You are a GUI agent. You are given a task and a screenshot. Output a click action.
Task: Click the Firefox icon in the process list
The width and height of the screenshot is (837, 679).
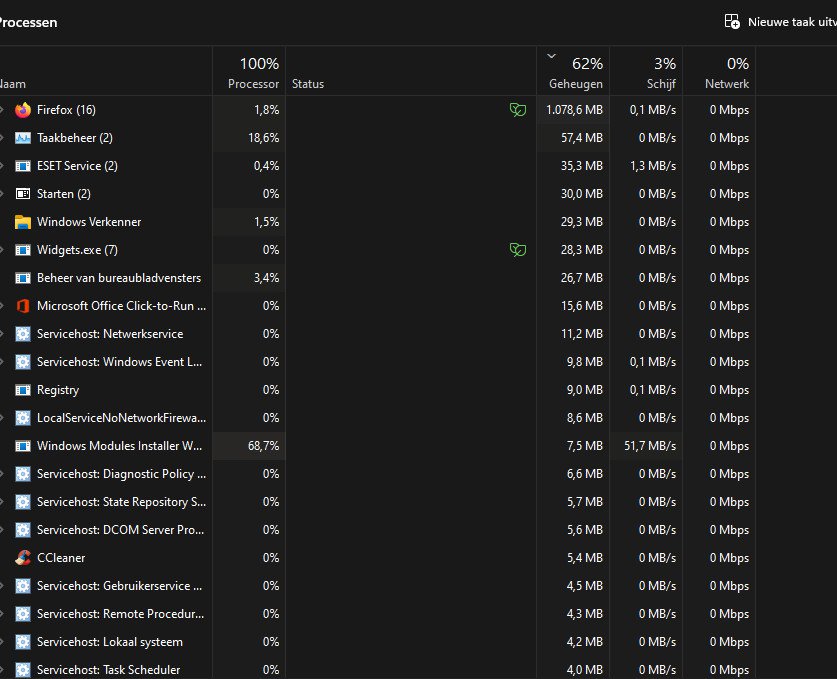23,110
